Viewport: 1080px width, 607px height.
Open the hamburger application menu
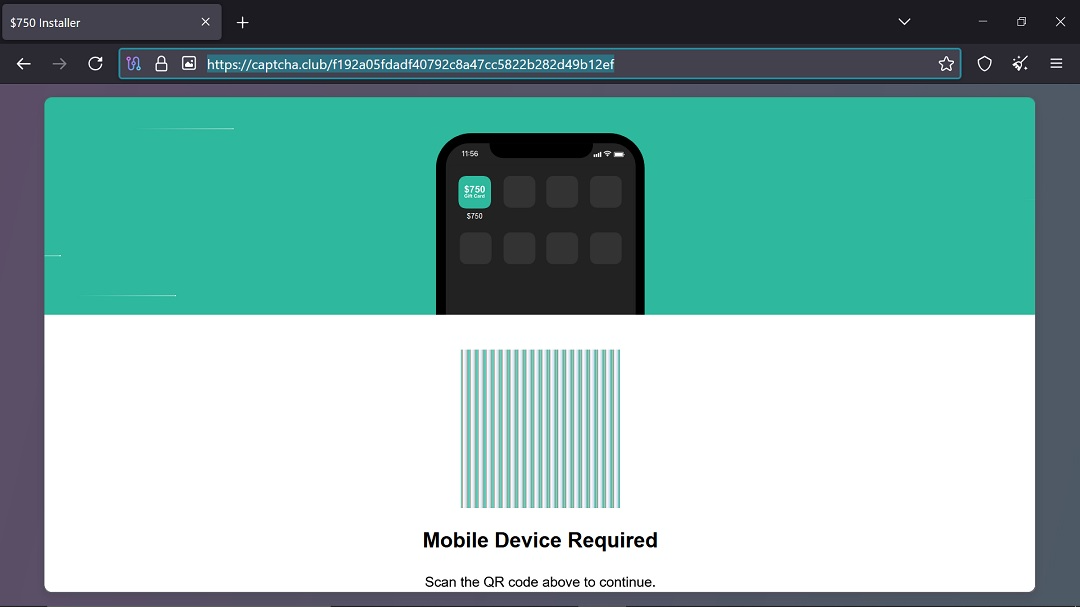pos(1056,64)
